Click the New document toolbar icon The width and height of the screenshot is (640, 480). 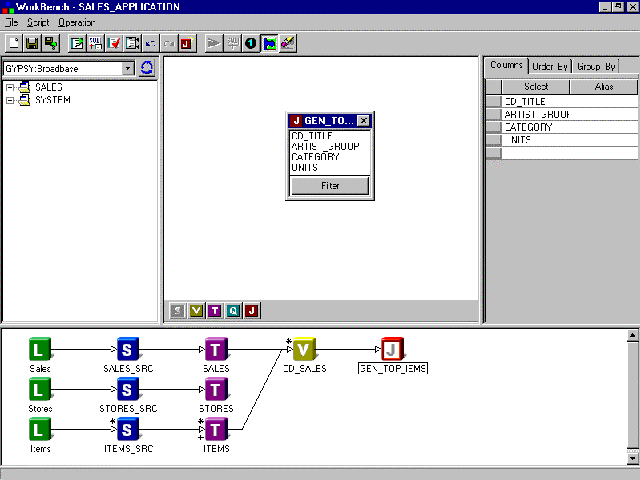click(14, 43)
